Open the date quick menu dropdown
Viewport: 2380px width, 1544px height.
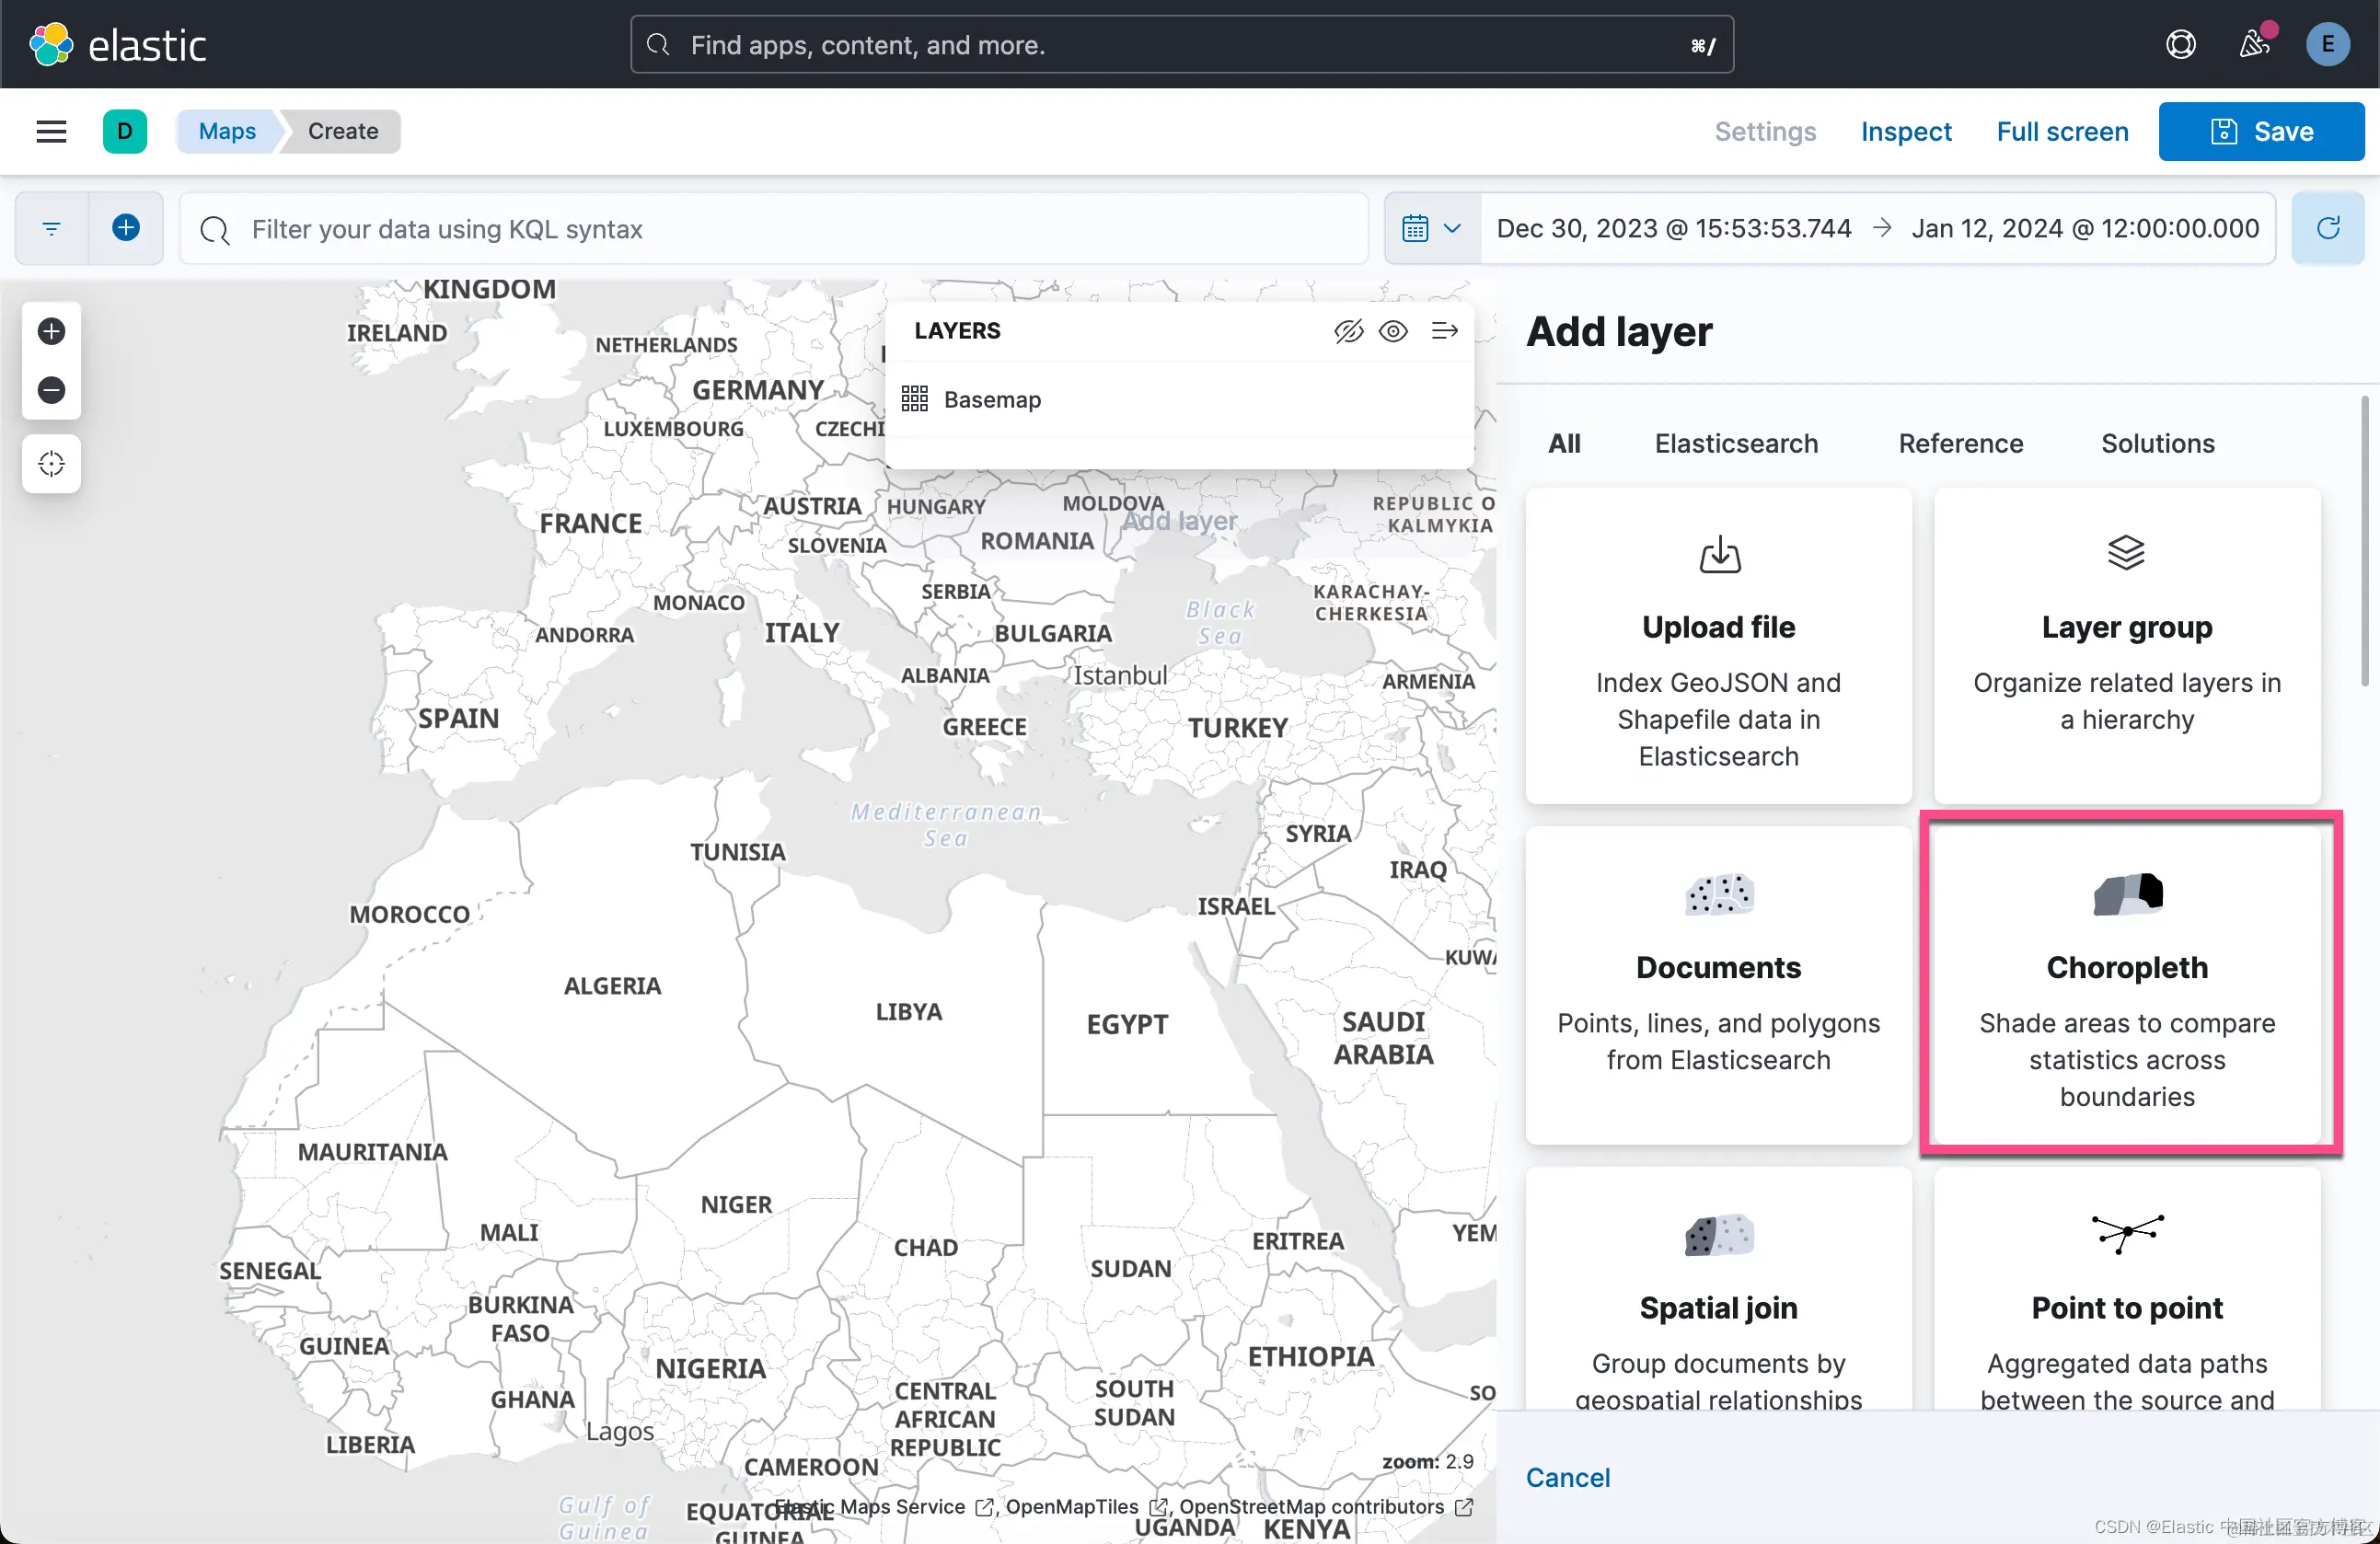[1432, 228]
